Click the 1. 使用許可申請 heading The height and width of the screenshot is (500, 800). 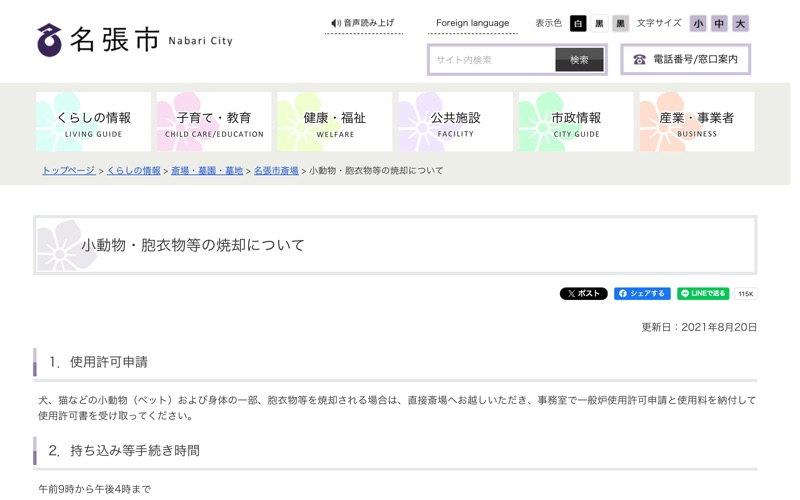click(x=98, y=362)
